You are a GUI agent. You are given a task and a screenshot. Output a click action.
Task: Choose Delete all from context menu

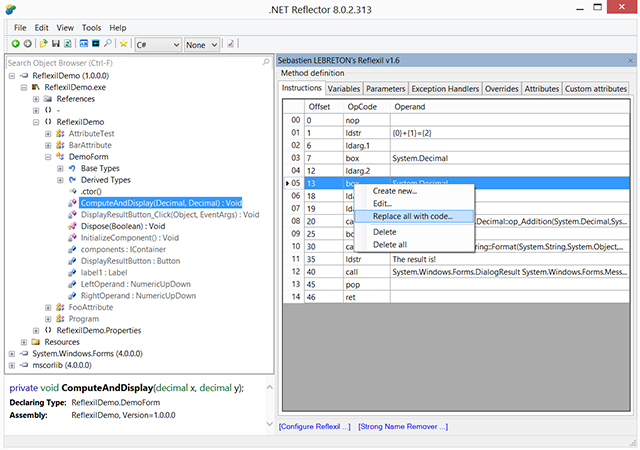click(x=414, y=245)
